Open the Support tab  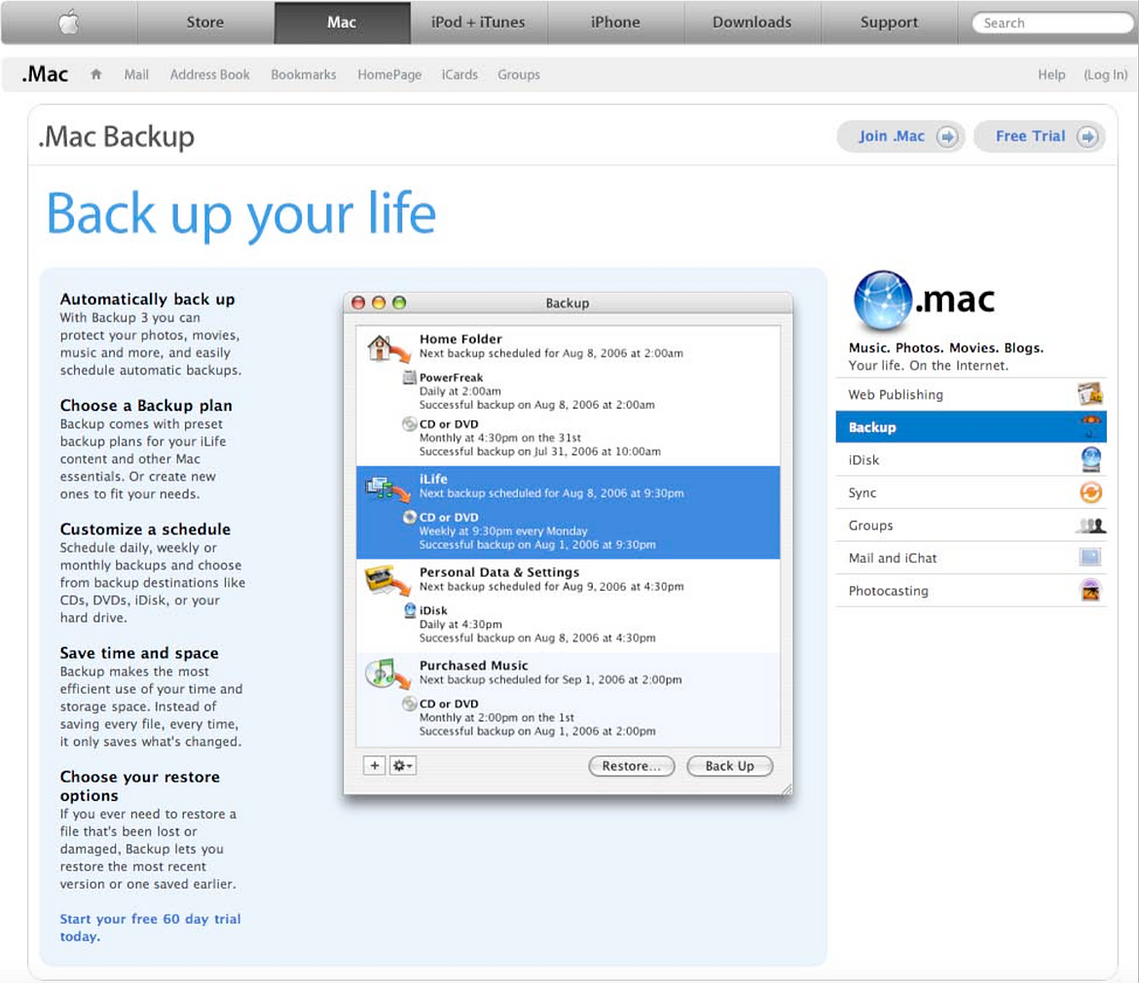889,23
